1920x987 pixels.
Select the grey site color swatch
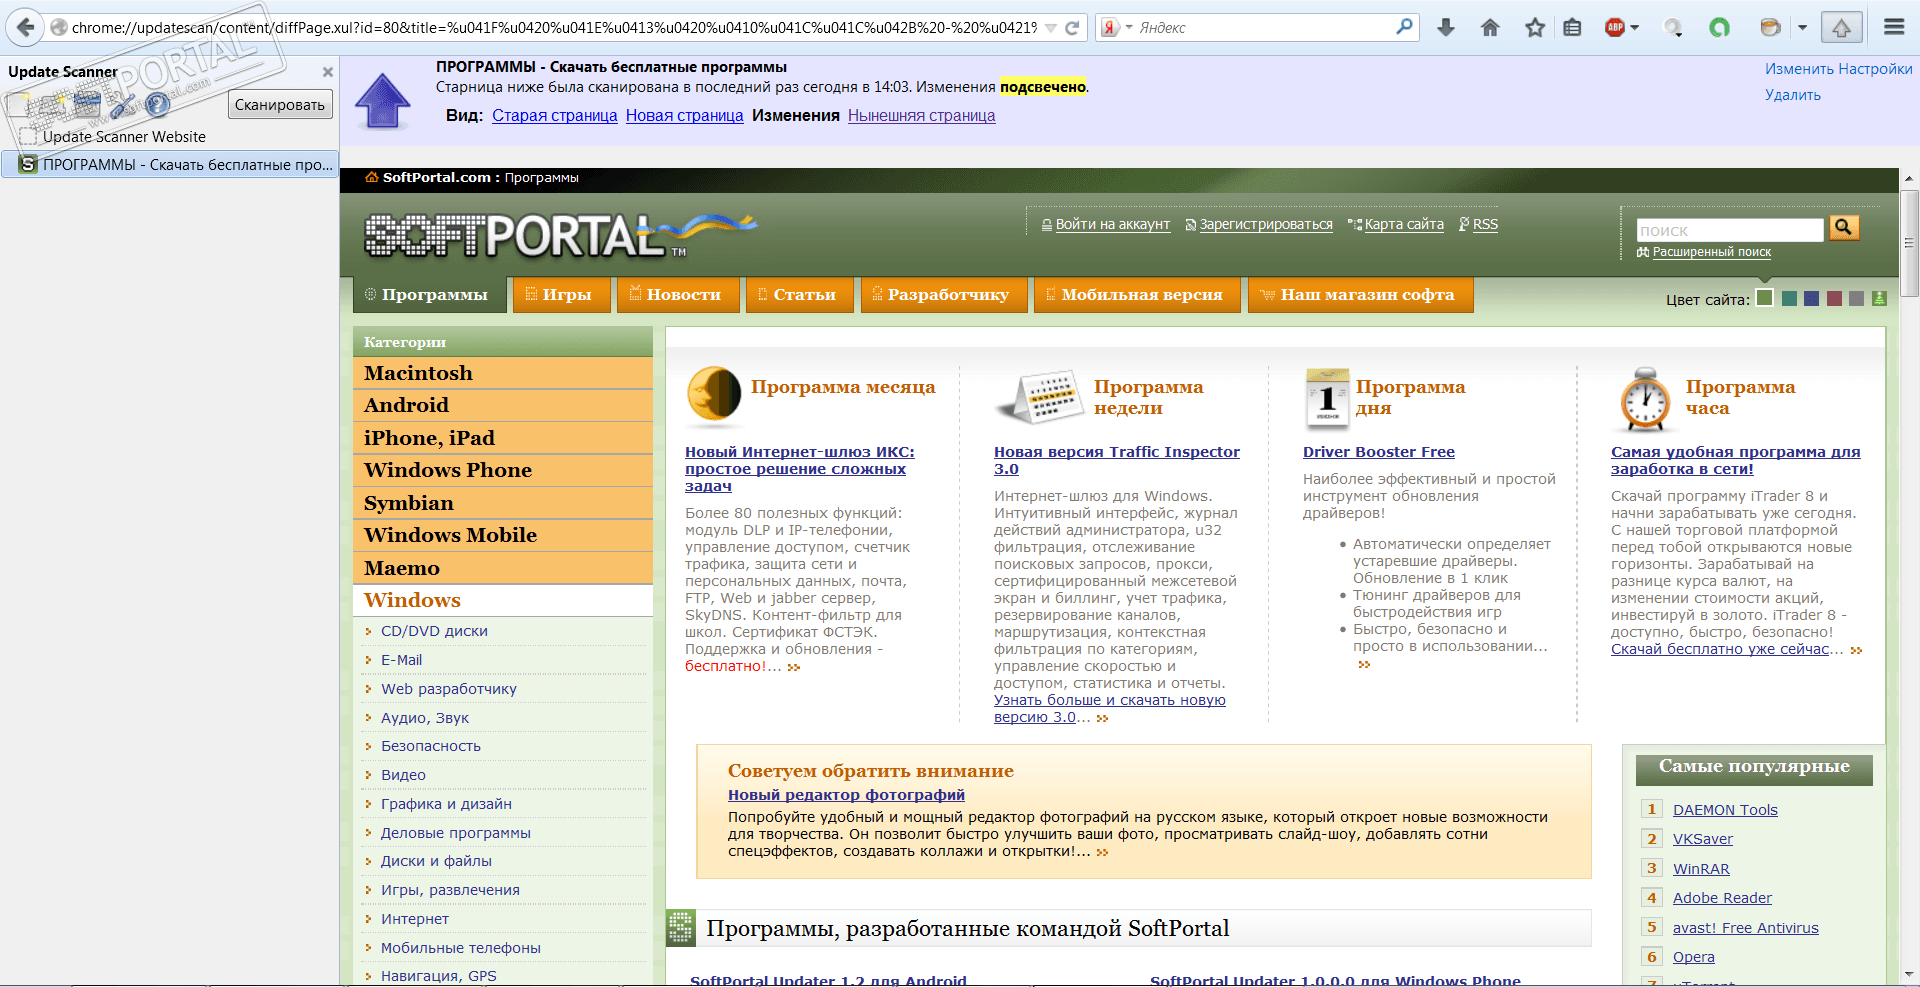(x=1857, y=298)
